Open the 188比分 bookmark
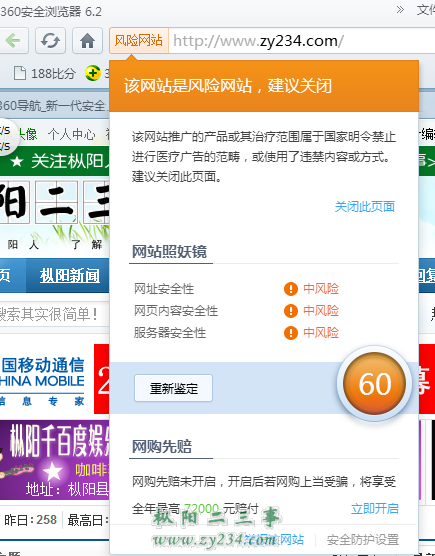435x556 pixels. point(45,73)
